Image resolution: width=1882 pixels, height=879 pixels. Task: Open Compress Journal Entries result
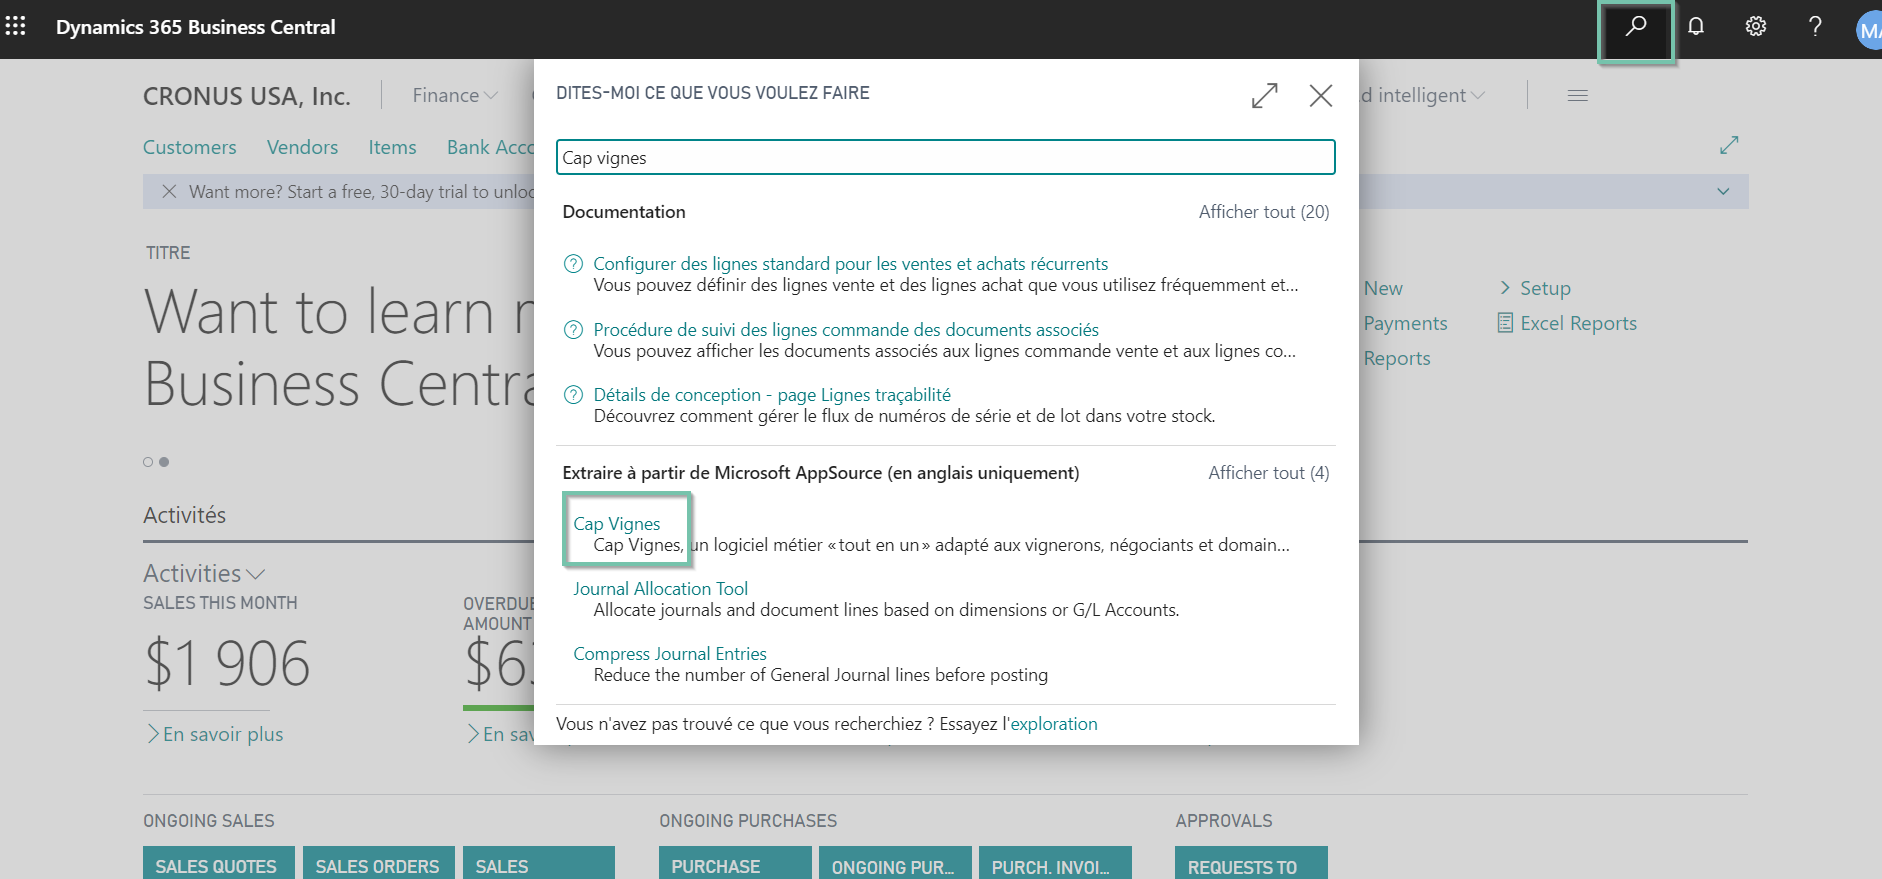(670, 654)
